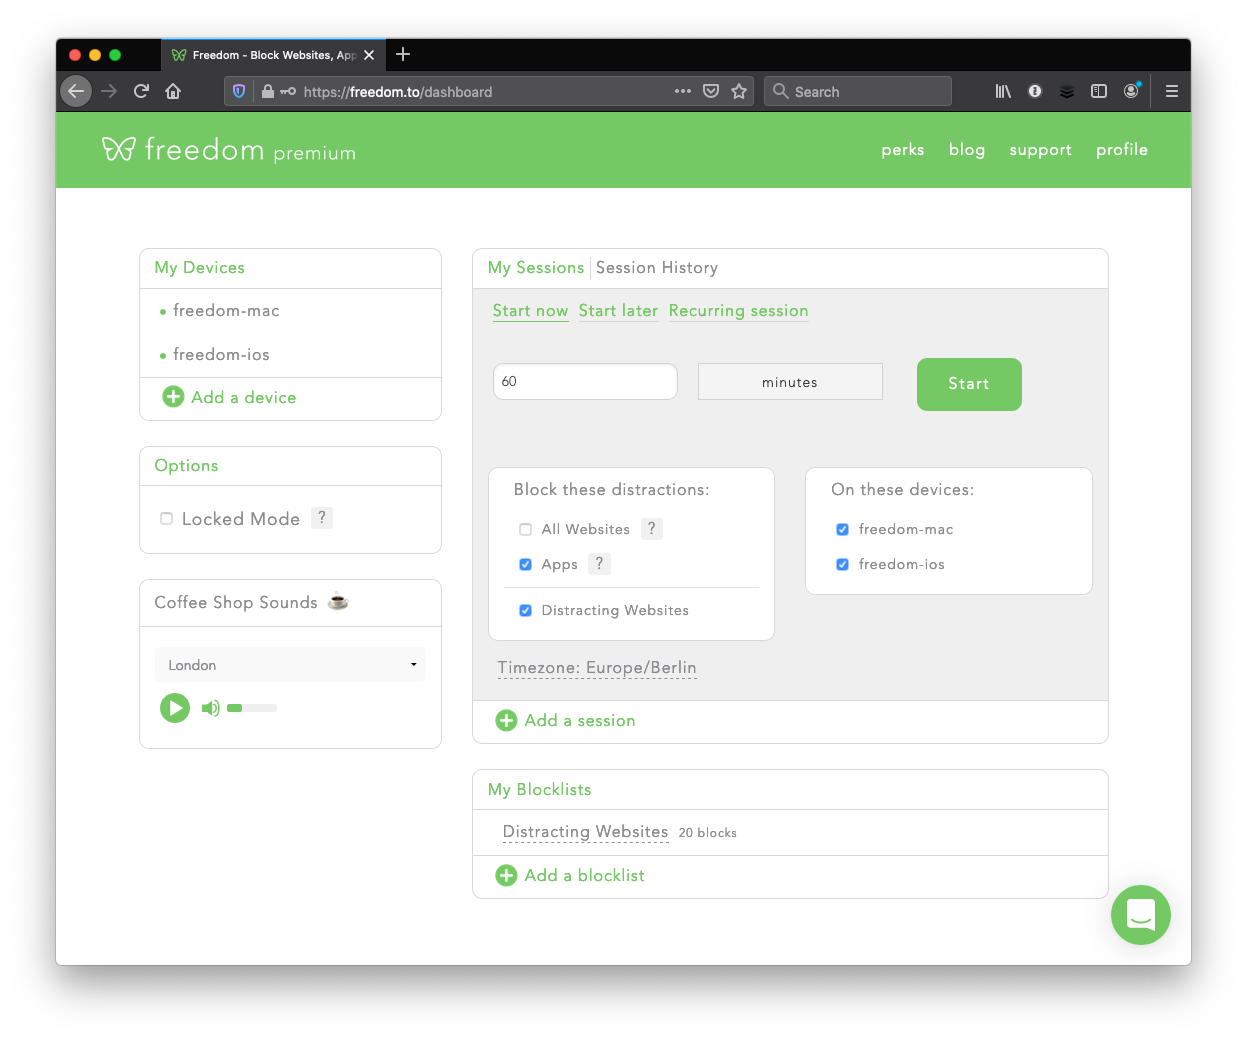The image size is (1247, 1039).
Task: Click the 20 blocks count text
Action: [x=708, y=833]
